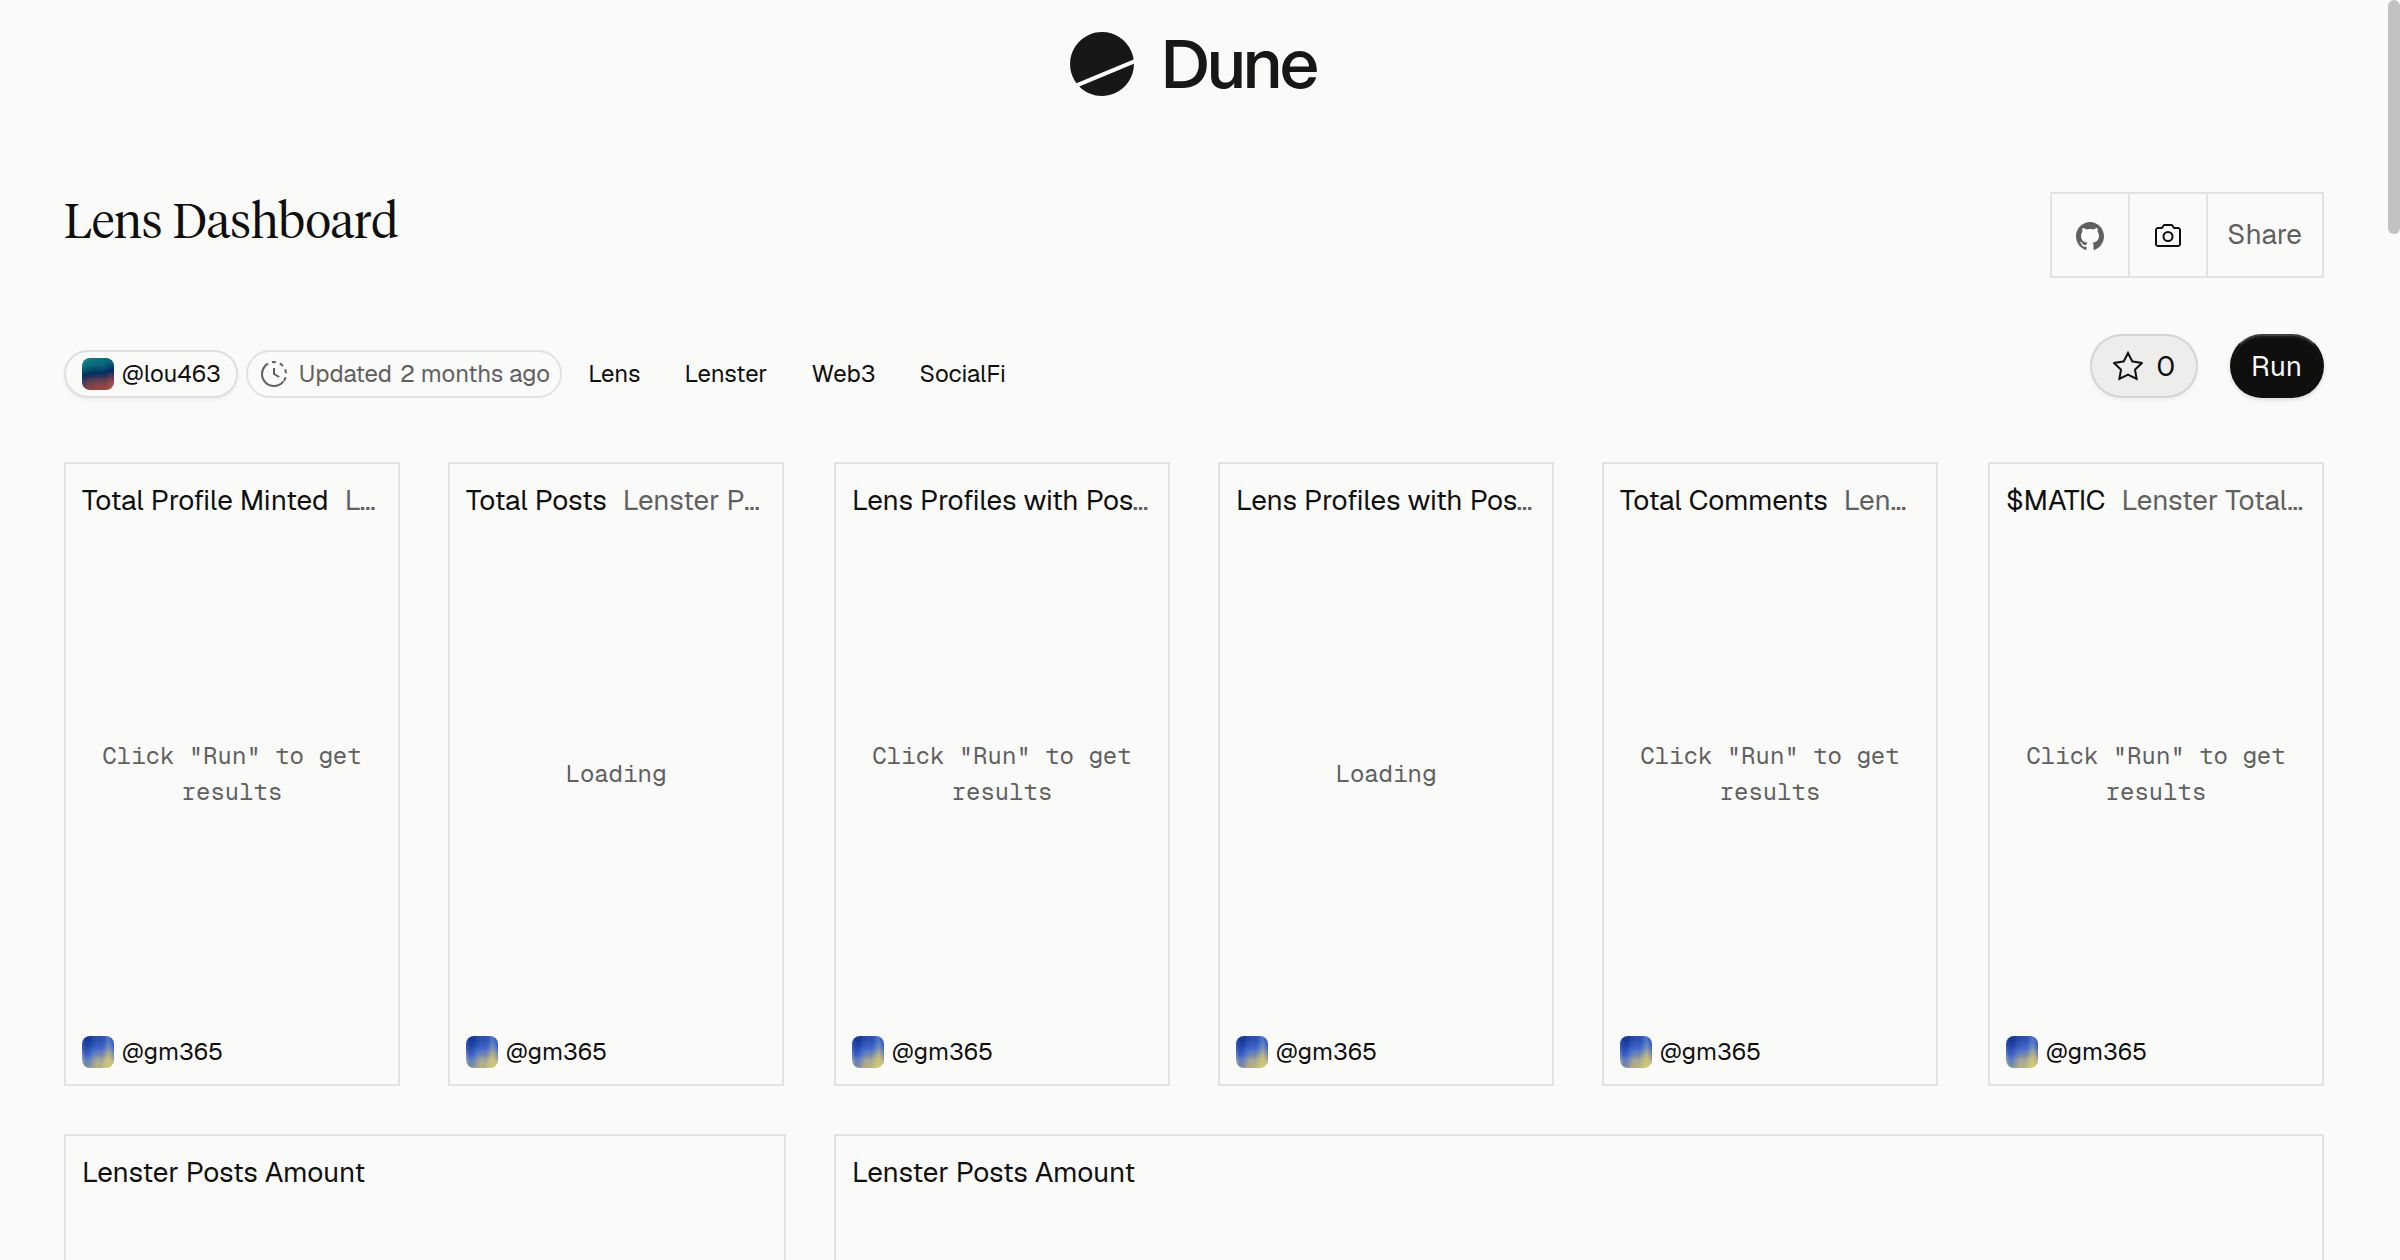Viewport: 2400px width, 1260px height.
Task: Click the Lens Dashboard title
Action: (x=231, y=221)
